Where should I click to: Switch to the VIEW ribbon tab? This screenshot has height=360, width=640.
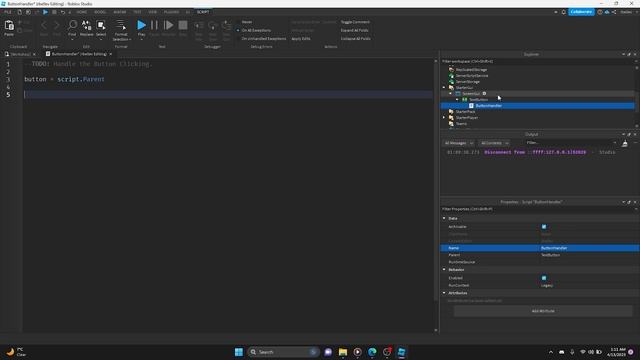tap(152, 12)
